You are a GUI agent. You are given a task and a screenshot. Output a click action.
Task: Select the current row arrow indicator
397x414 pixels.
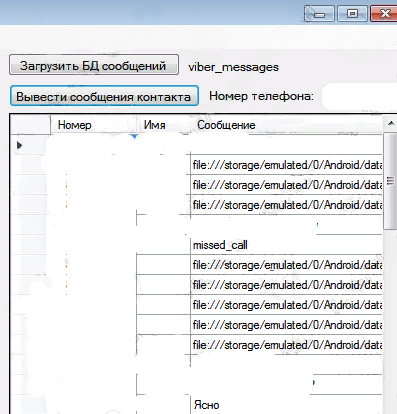[x=19, y=145]
